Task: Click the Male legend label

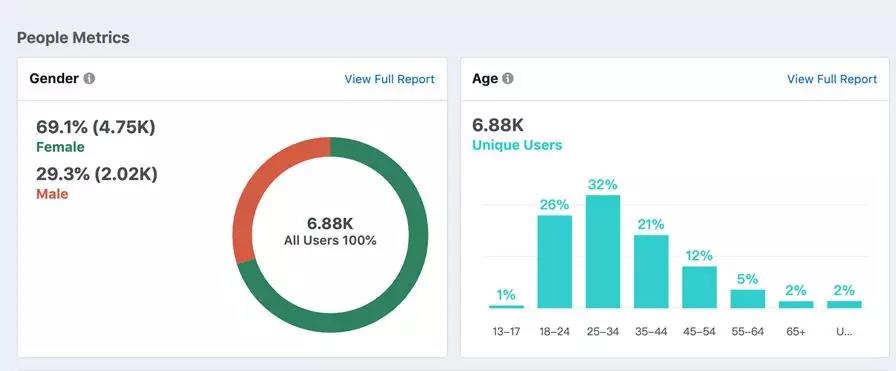Action: click(x=52, y=194)
